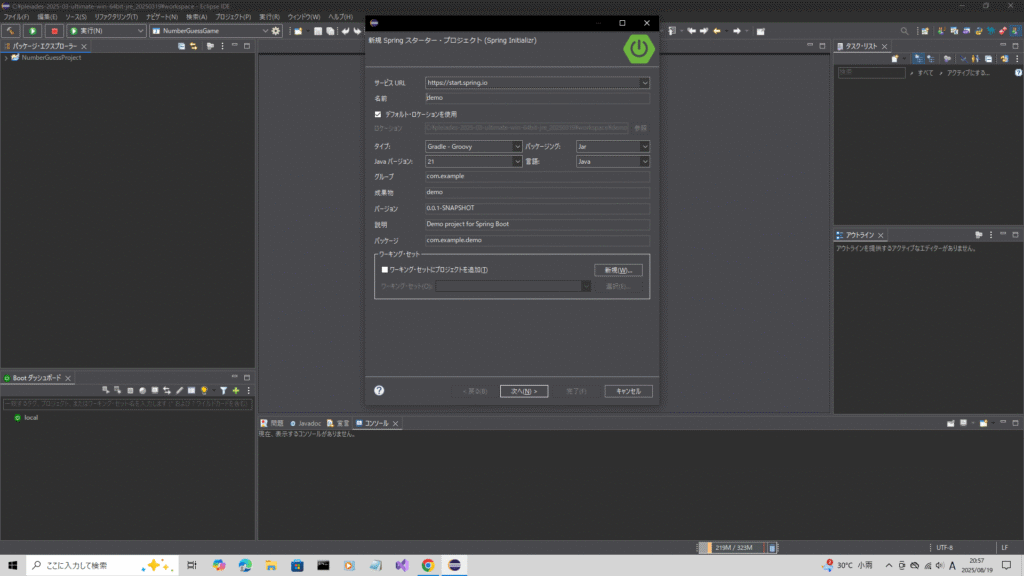
Task: Expand the NumberGuessProject tree node
Action: coord(6,58)
